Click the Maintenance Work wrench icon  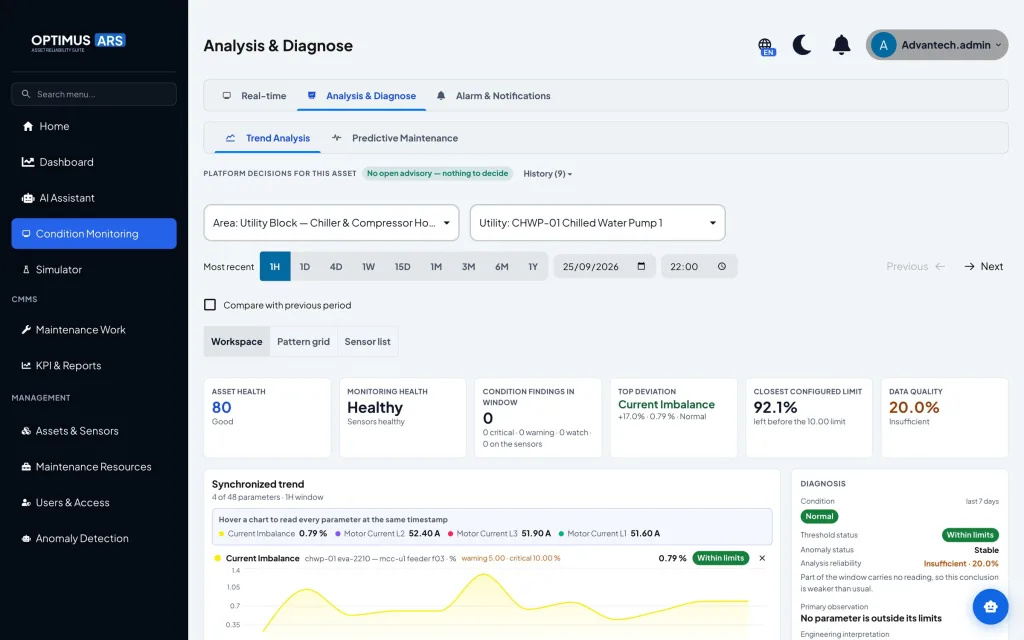26,330
